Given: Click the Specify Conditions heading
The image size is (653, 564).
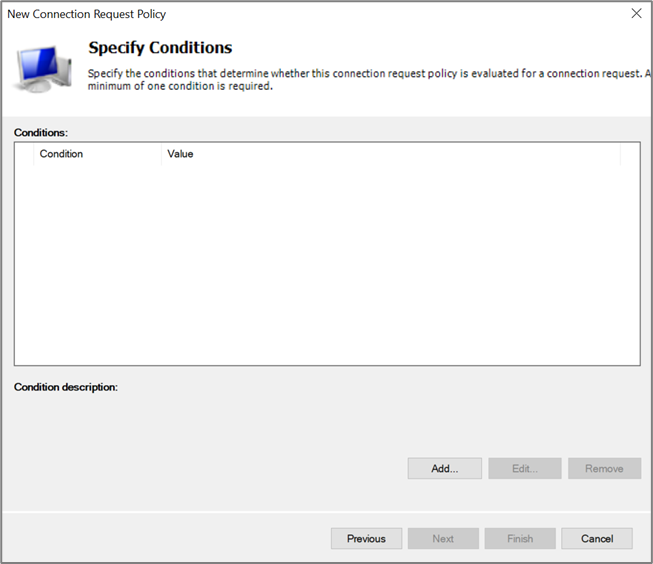Looking at the screenshot, I should [160, 47].
